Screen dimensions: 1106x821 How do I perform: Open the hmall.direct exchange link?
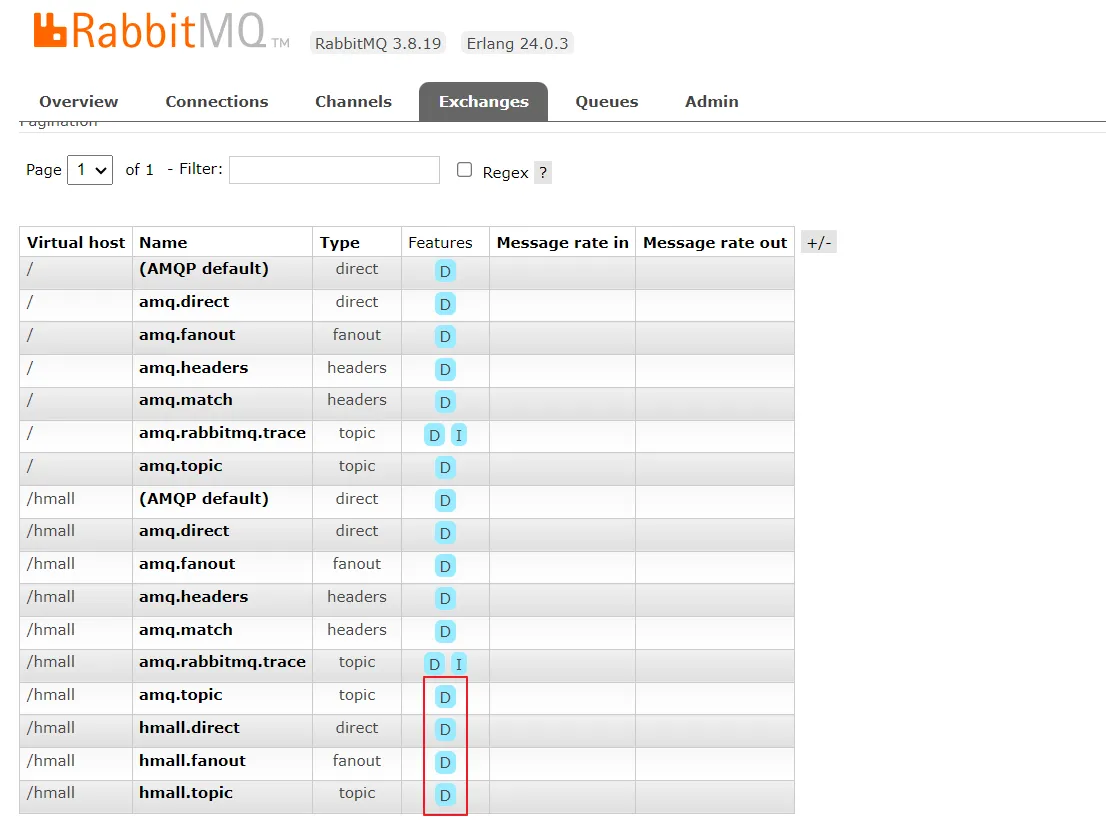[189, 728]
